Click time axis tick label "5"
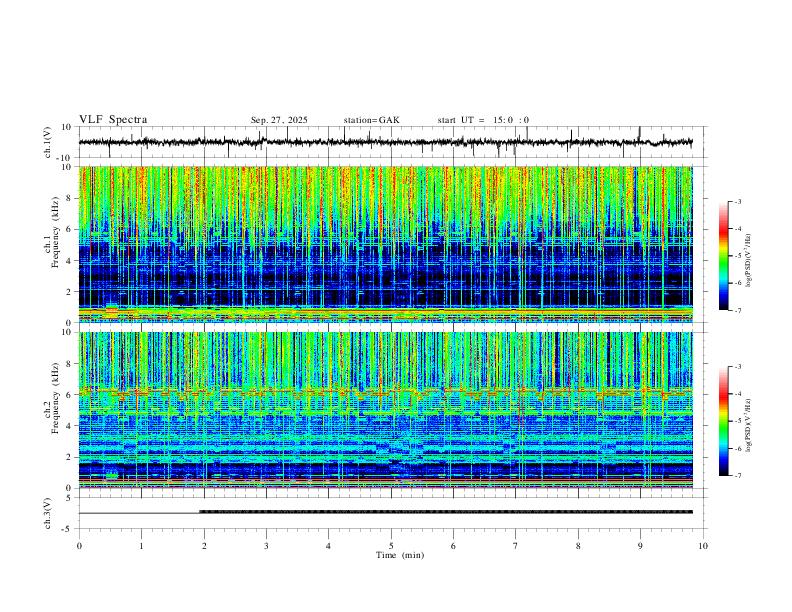 pyautogui.click(x=391, y=546)
